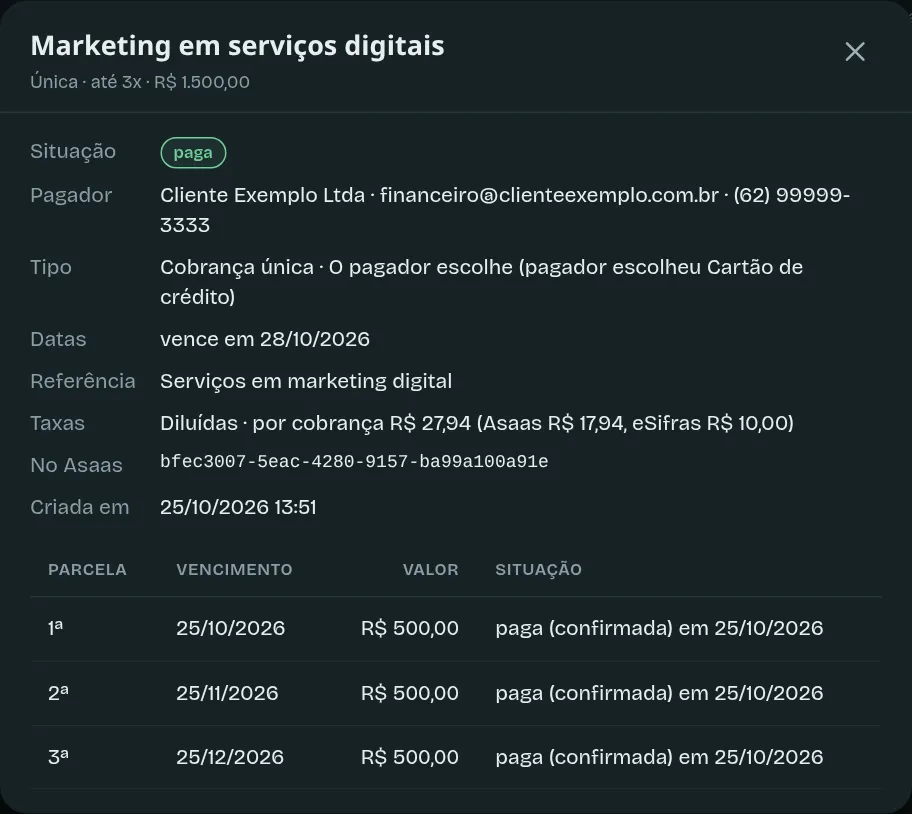Click the 'Situação' field label

tap(73, 152)
